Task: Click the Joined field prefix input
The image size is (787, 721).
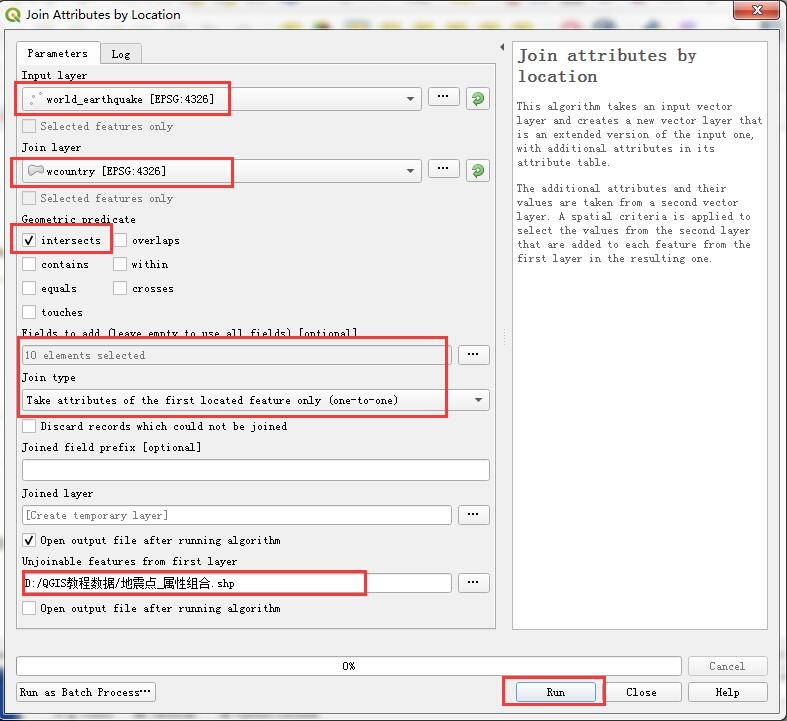Action: coord(255,470)
